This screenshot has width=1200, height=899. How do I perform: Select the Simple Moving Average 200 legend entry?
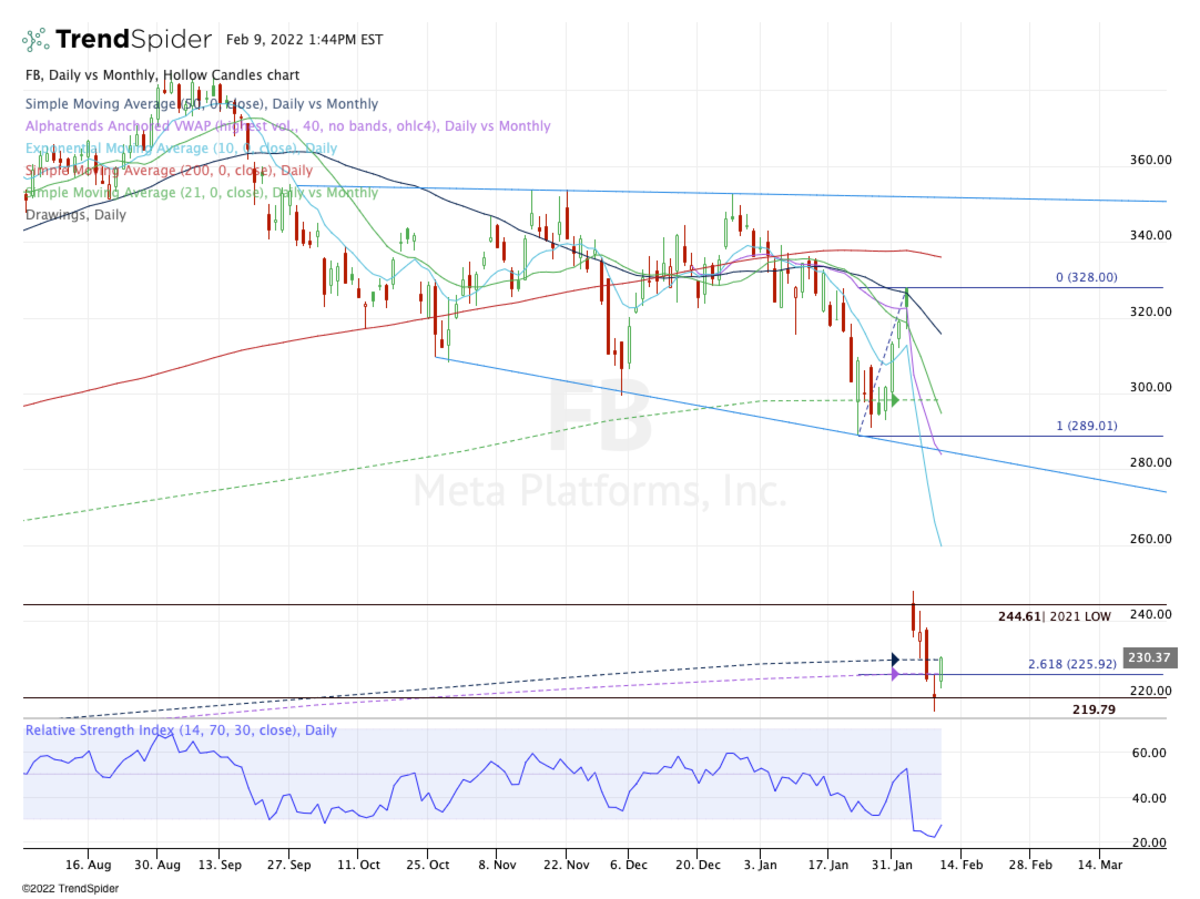[x=169, y=170]
